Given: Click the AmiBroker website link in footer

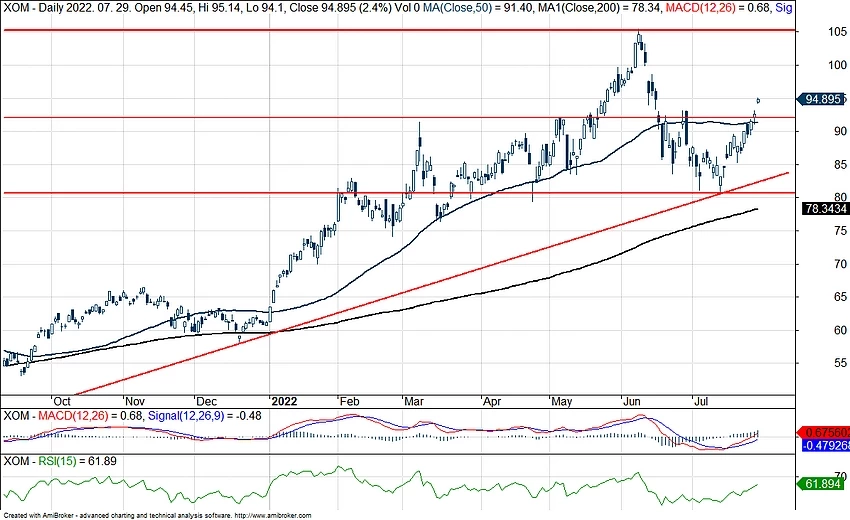Looking at the screenshot, I should pyautogui.click(x=274, y=516).
